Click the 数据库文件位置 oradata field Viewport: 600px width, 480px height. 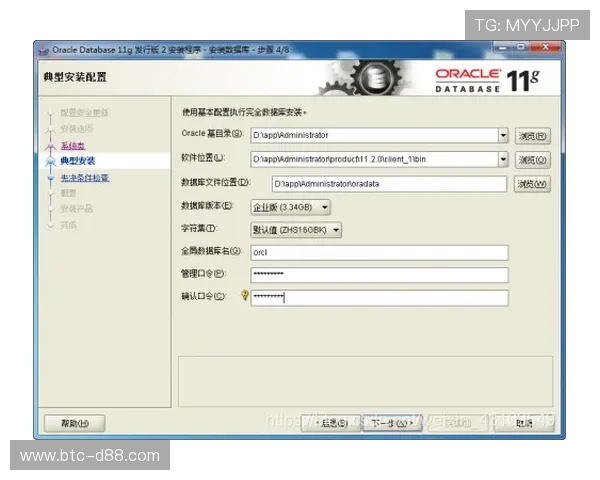click(389, 184)
